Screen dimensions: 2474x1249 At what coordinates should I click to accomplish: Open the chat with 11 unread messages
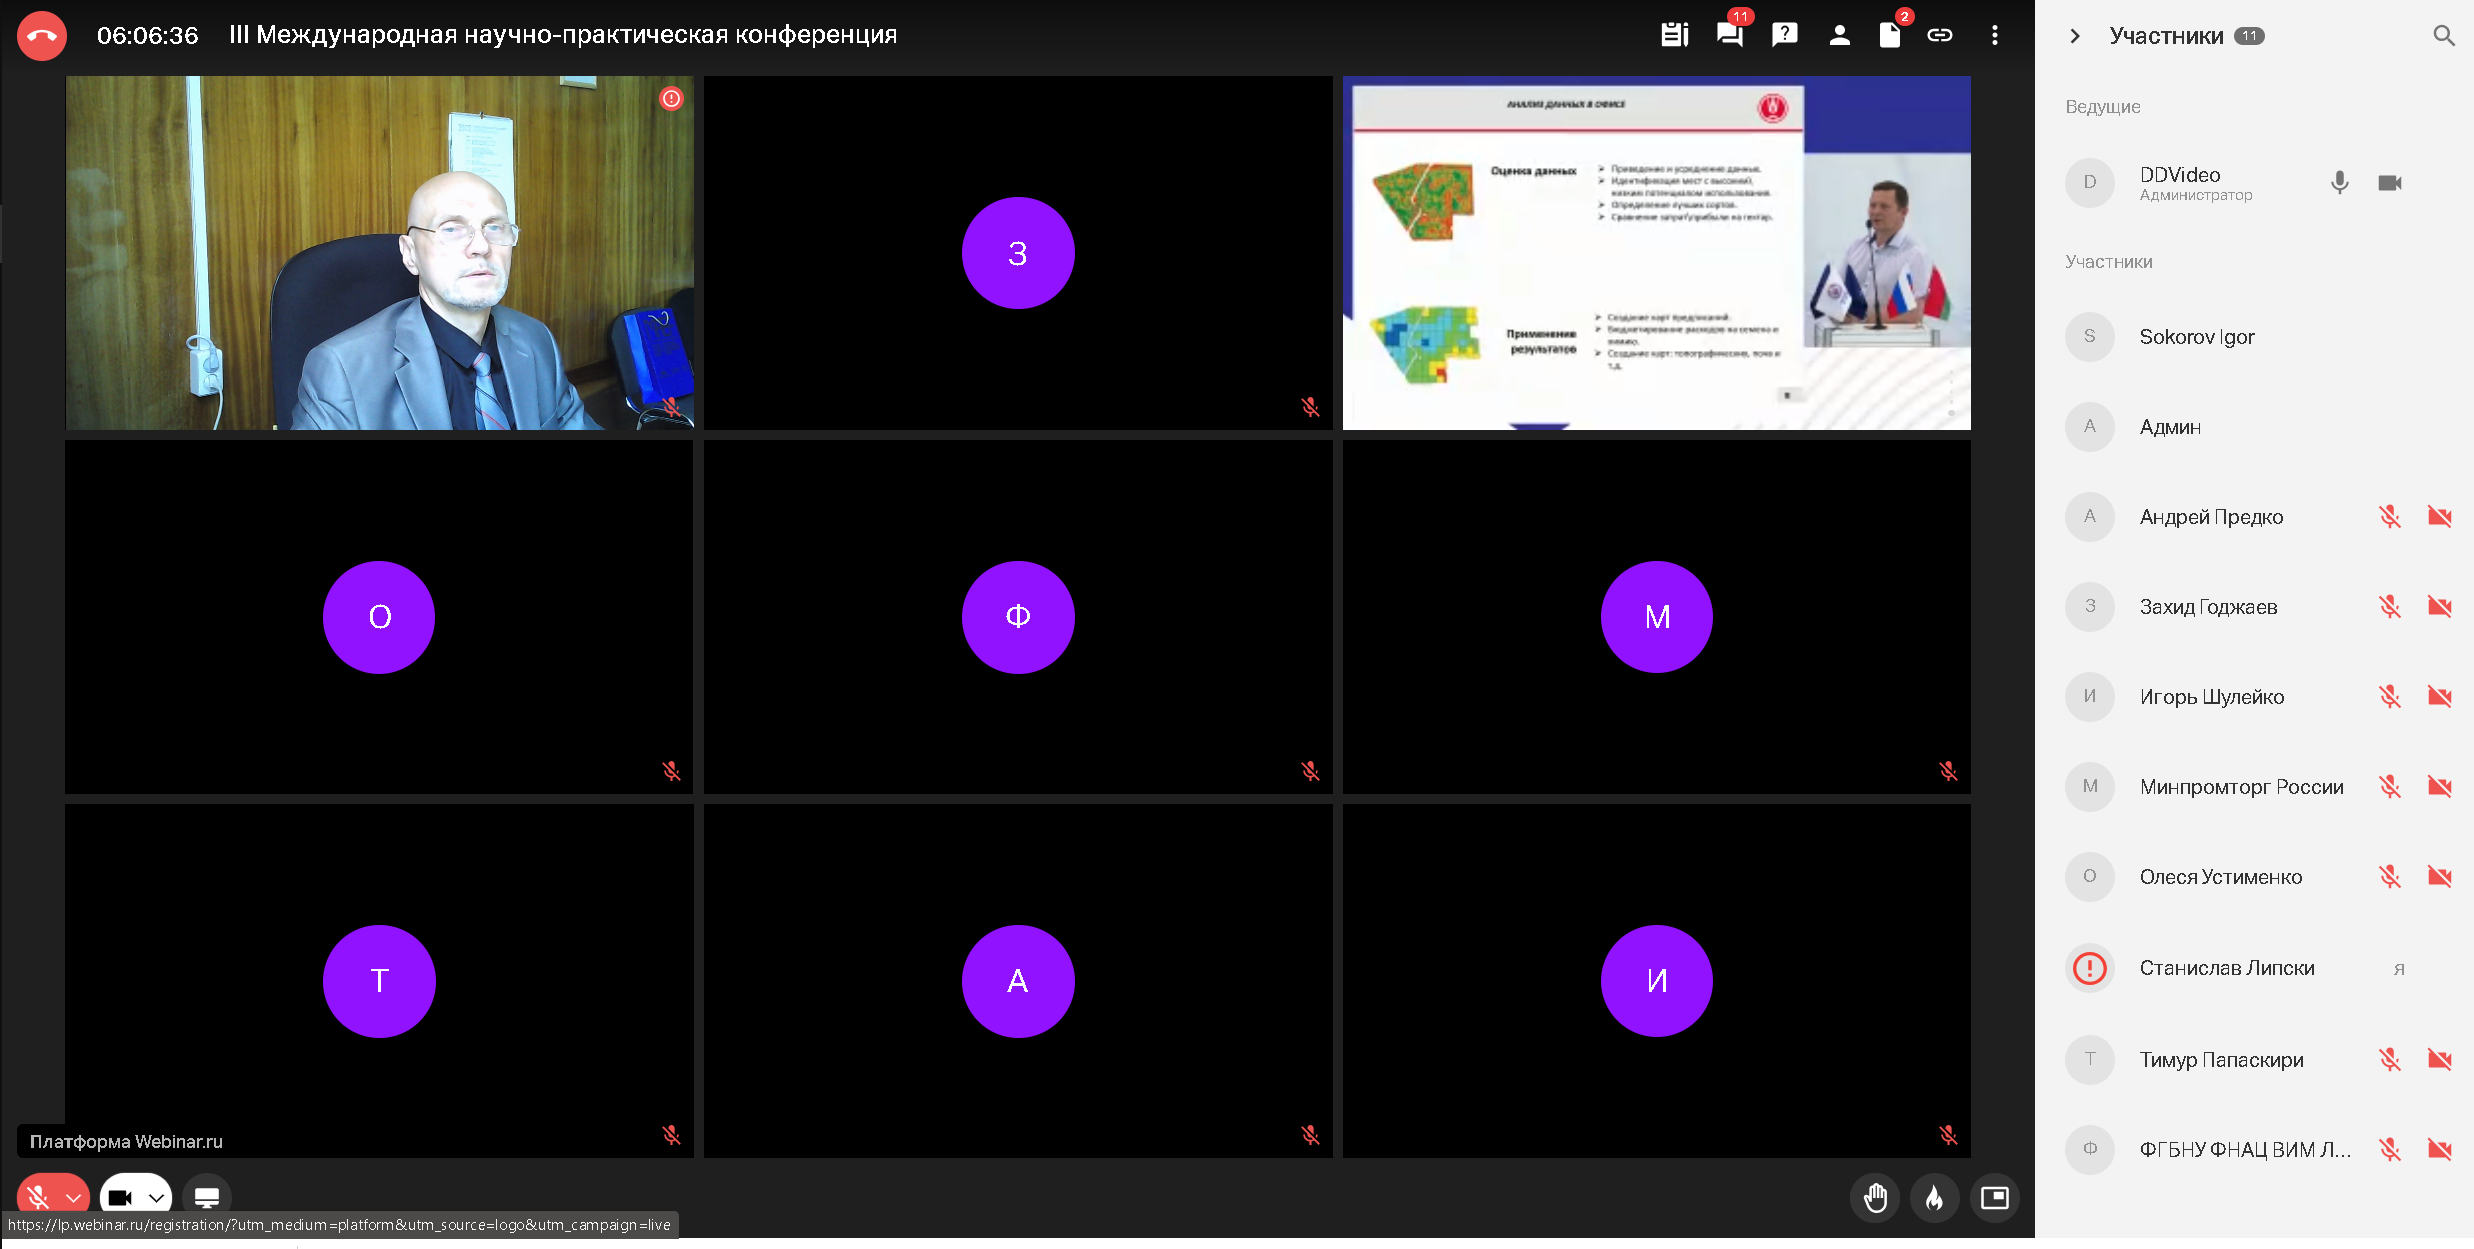pyautogui.click(x=1730, y=35)
